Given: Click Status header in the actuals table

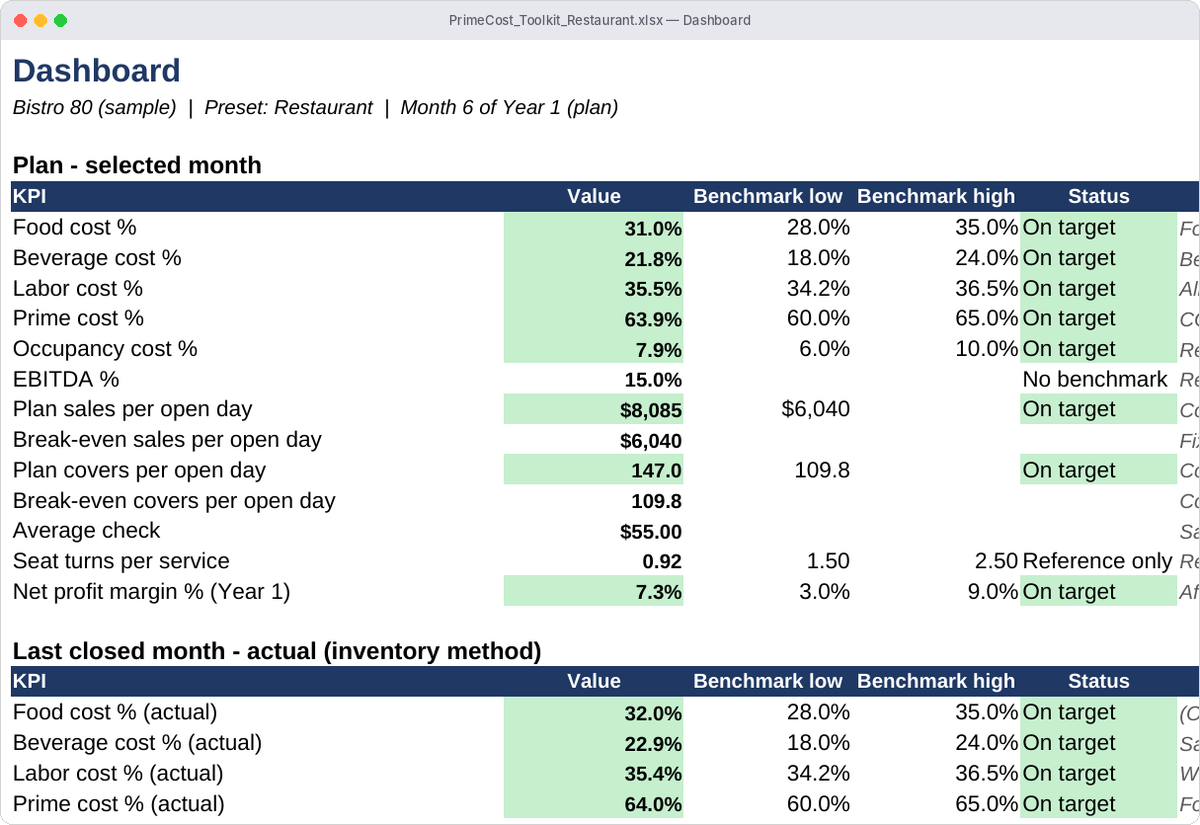Looking at the screenshot, I should [1098, 682].
